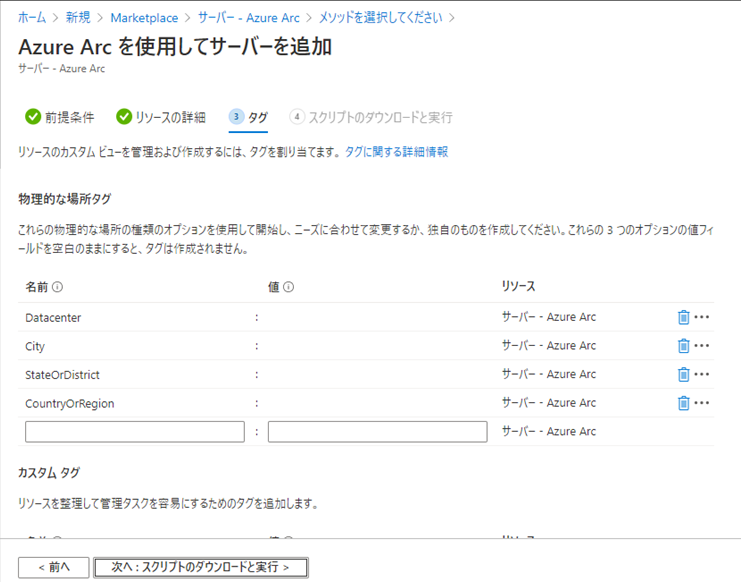741x582 pixels.
Task: Navigate to Marketplace breadcrumb
Action: pos(144,17)
